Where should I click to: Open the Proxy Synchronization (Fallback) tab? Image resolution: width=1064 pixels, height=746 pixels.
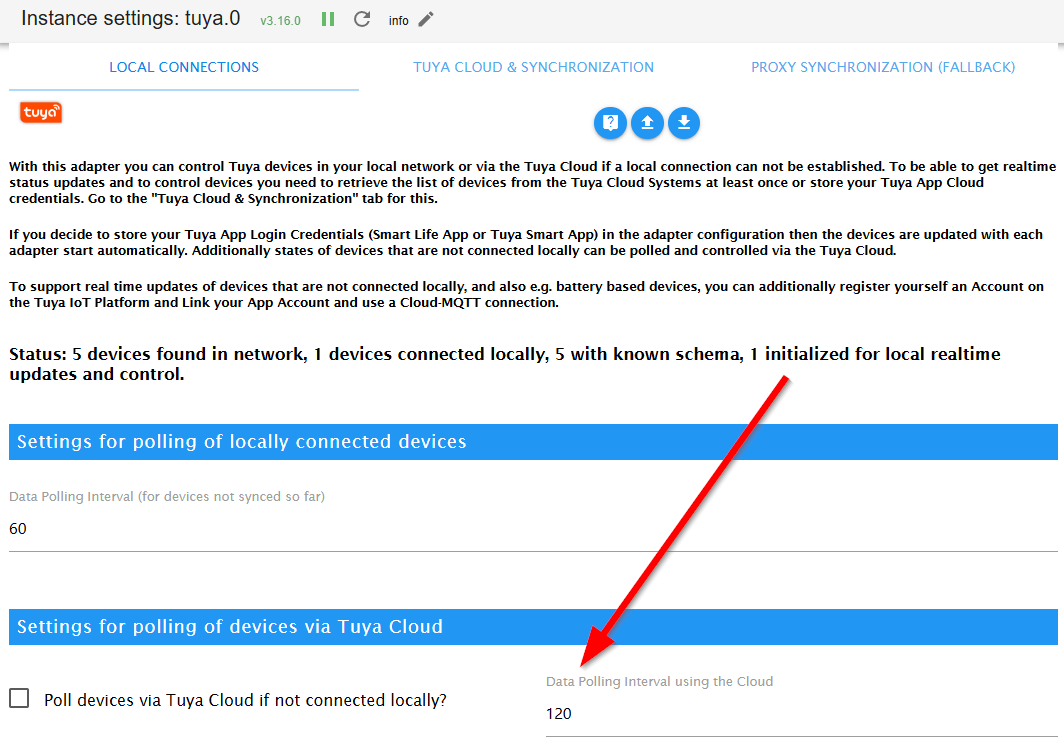[x=883, y=67]
